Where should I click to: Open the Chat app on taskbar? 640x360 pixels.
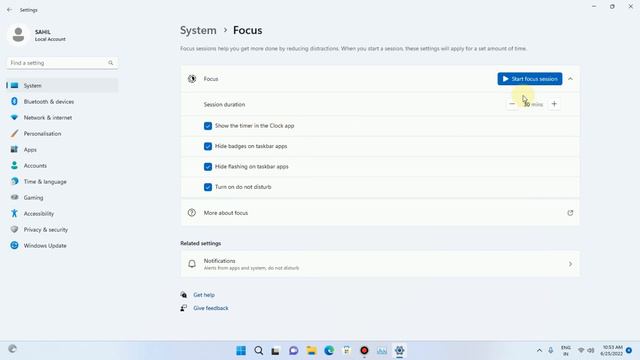click(293, 351)
